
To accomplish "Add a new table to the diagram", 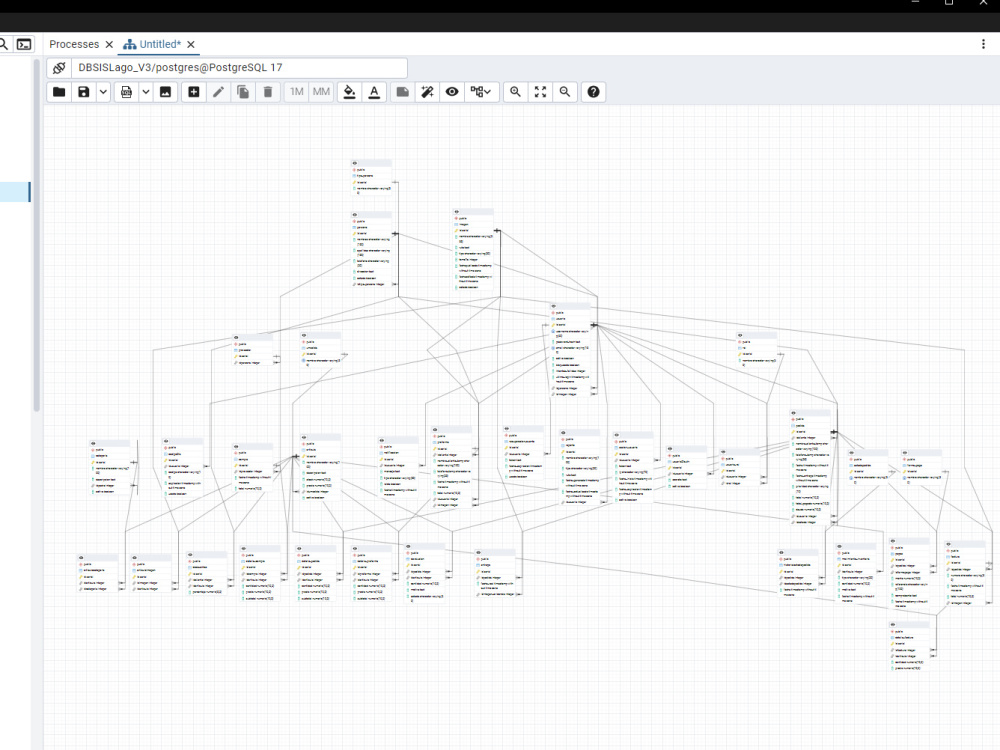I will coord(193,92).
